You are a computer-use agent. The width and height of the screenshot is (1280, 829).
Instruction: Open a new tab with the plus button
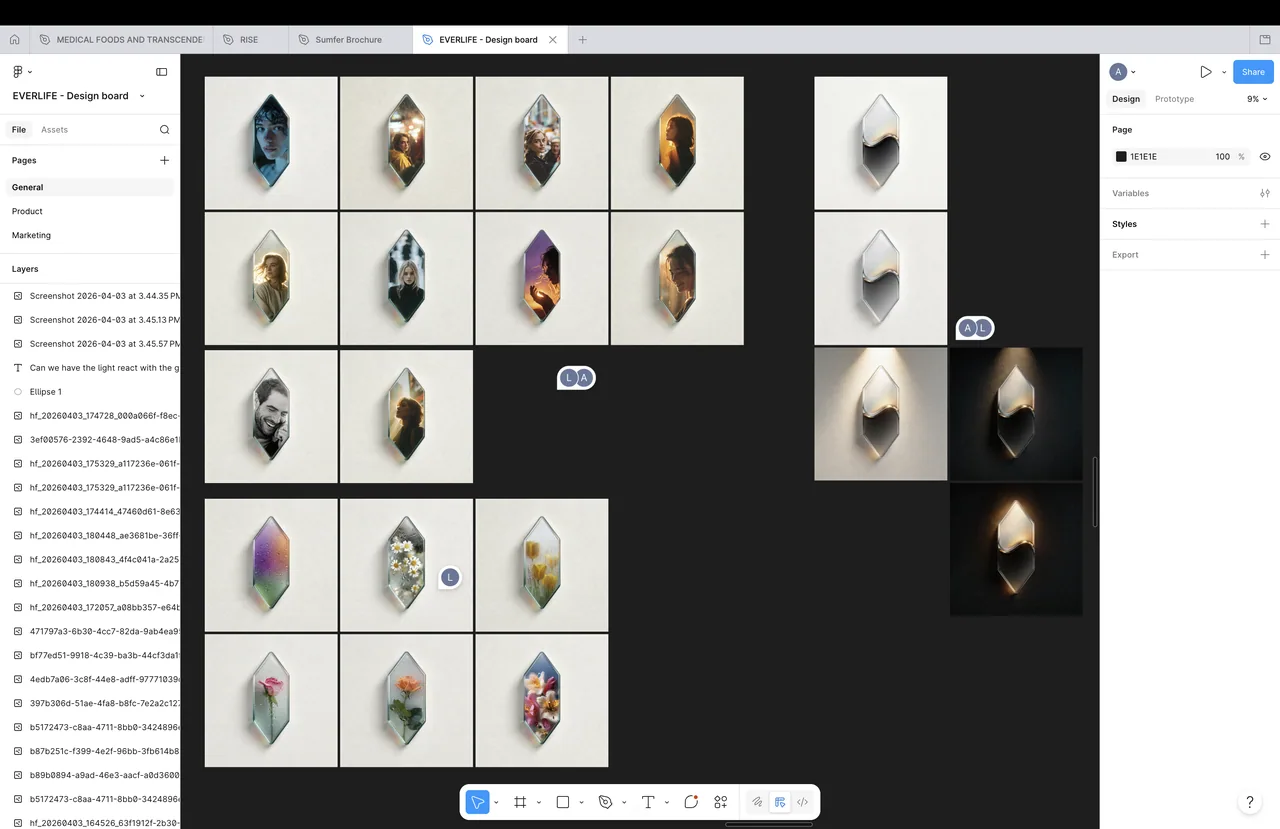582,40
